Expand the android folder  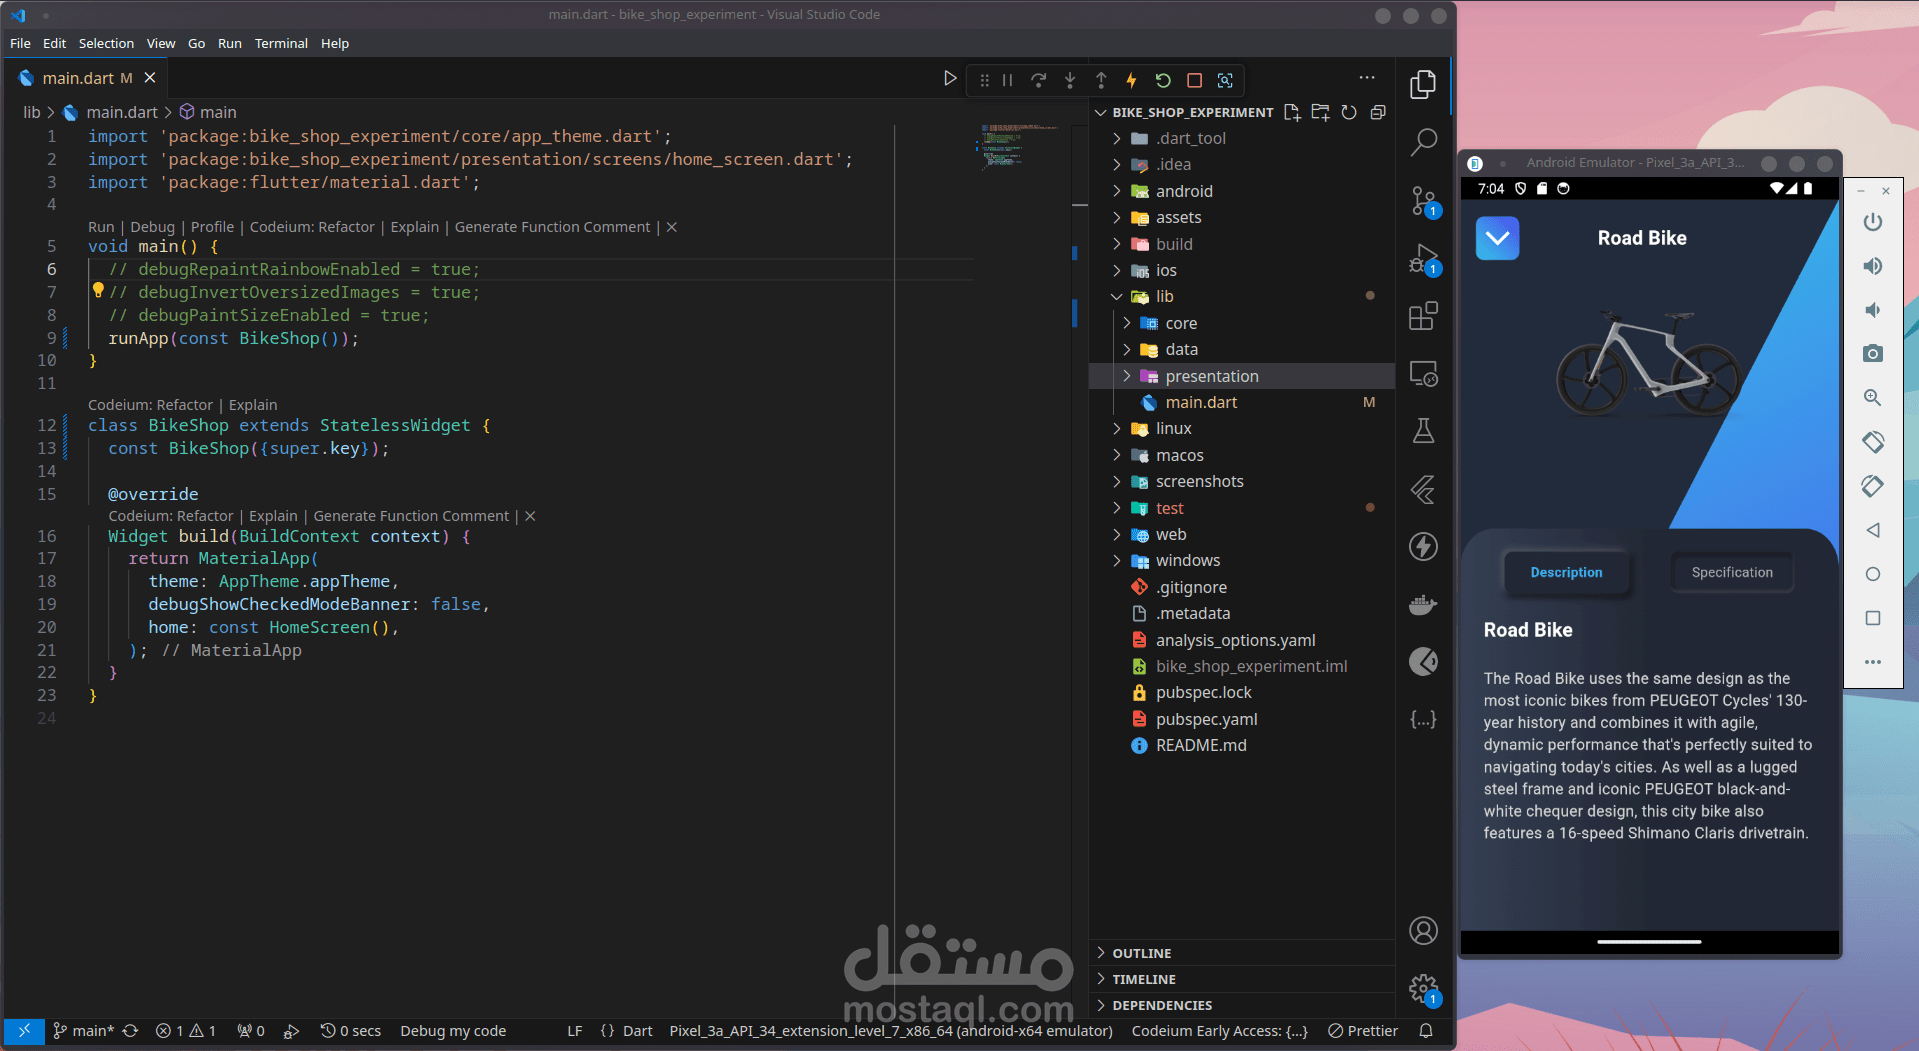(x=1117, y=191)
